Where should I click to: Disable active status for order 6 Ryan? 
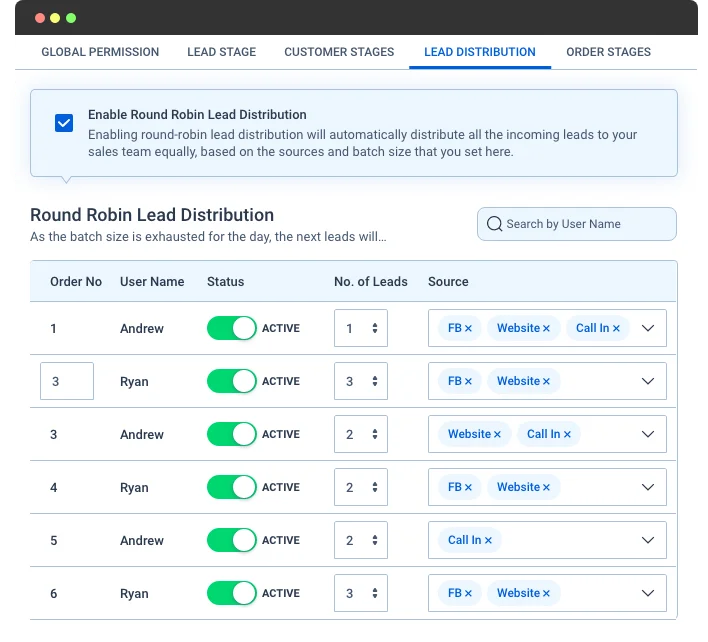[x=232, y=593]
